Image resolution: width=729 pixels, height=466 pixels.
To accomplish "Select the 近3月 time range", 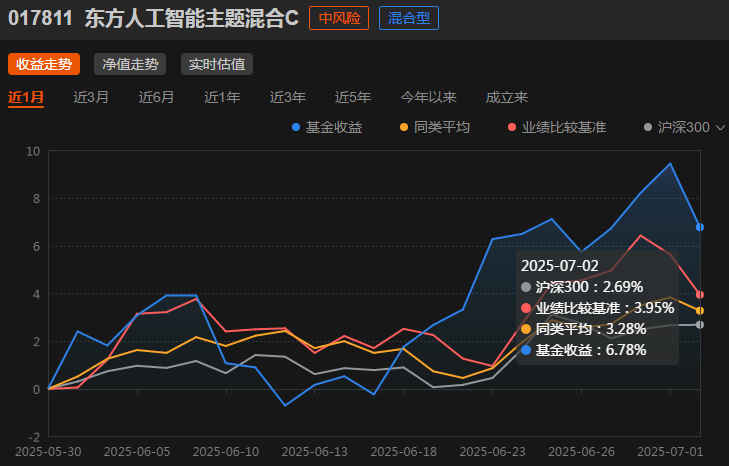I will [x=91, y=97].
